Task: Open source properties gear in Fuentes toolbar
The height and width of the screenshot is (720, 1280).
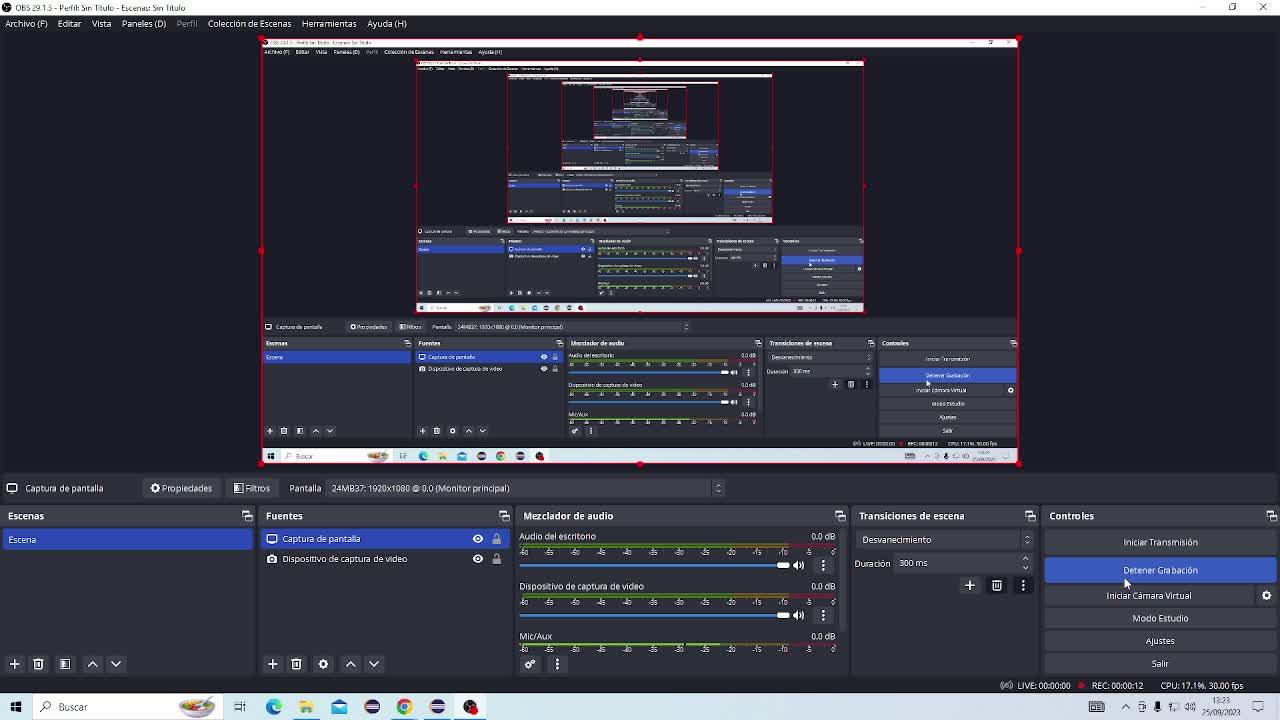Action: click(323, 664)
